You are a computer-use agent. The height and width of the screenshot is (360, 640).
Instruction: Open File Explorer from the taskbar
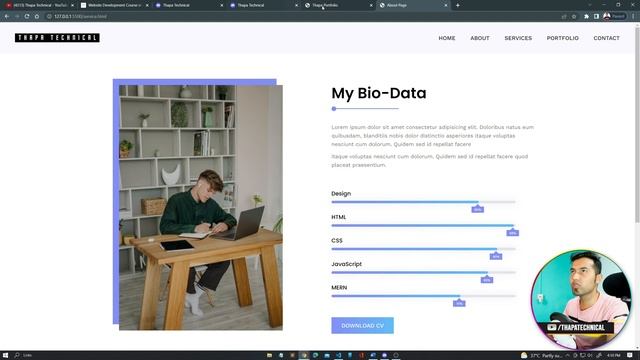269,356
